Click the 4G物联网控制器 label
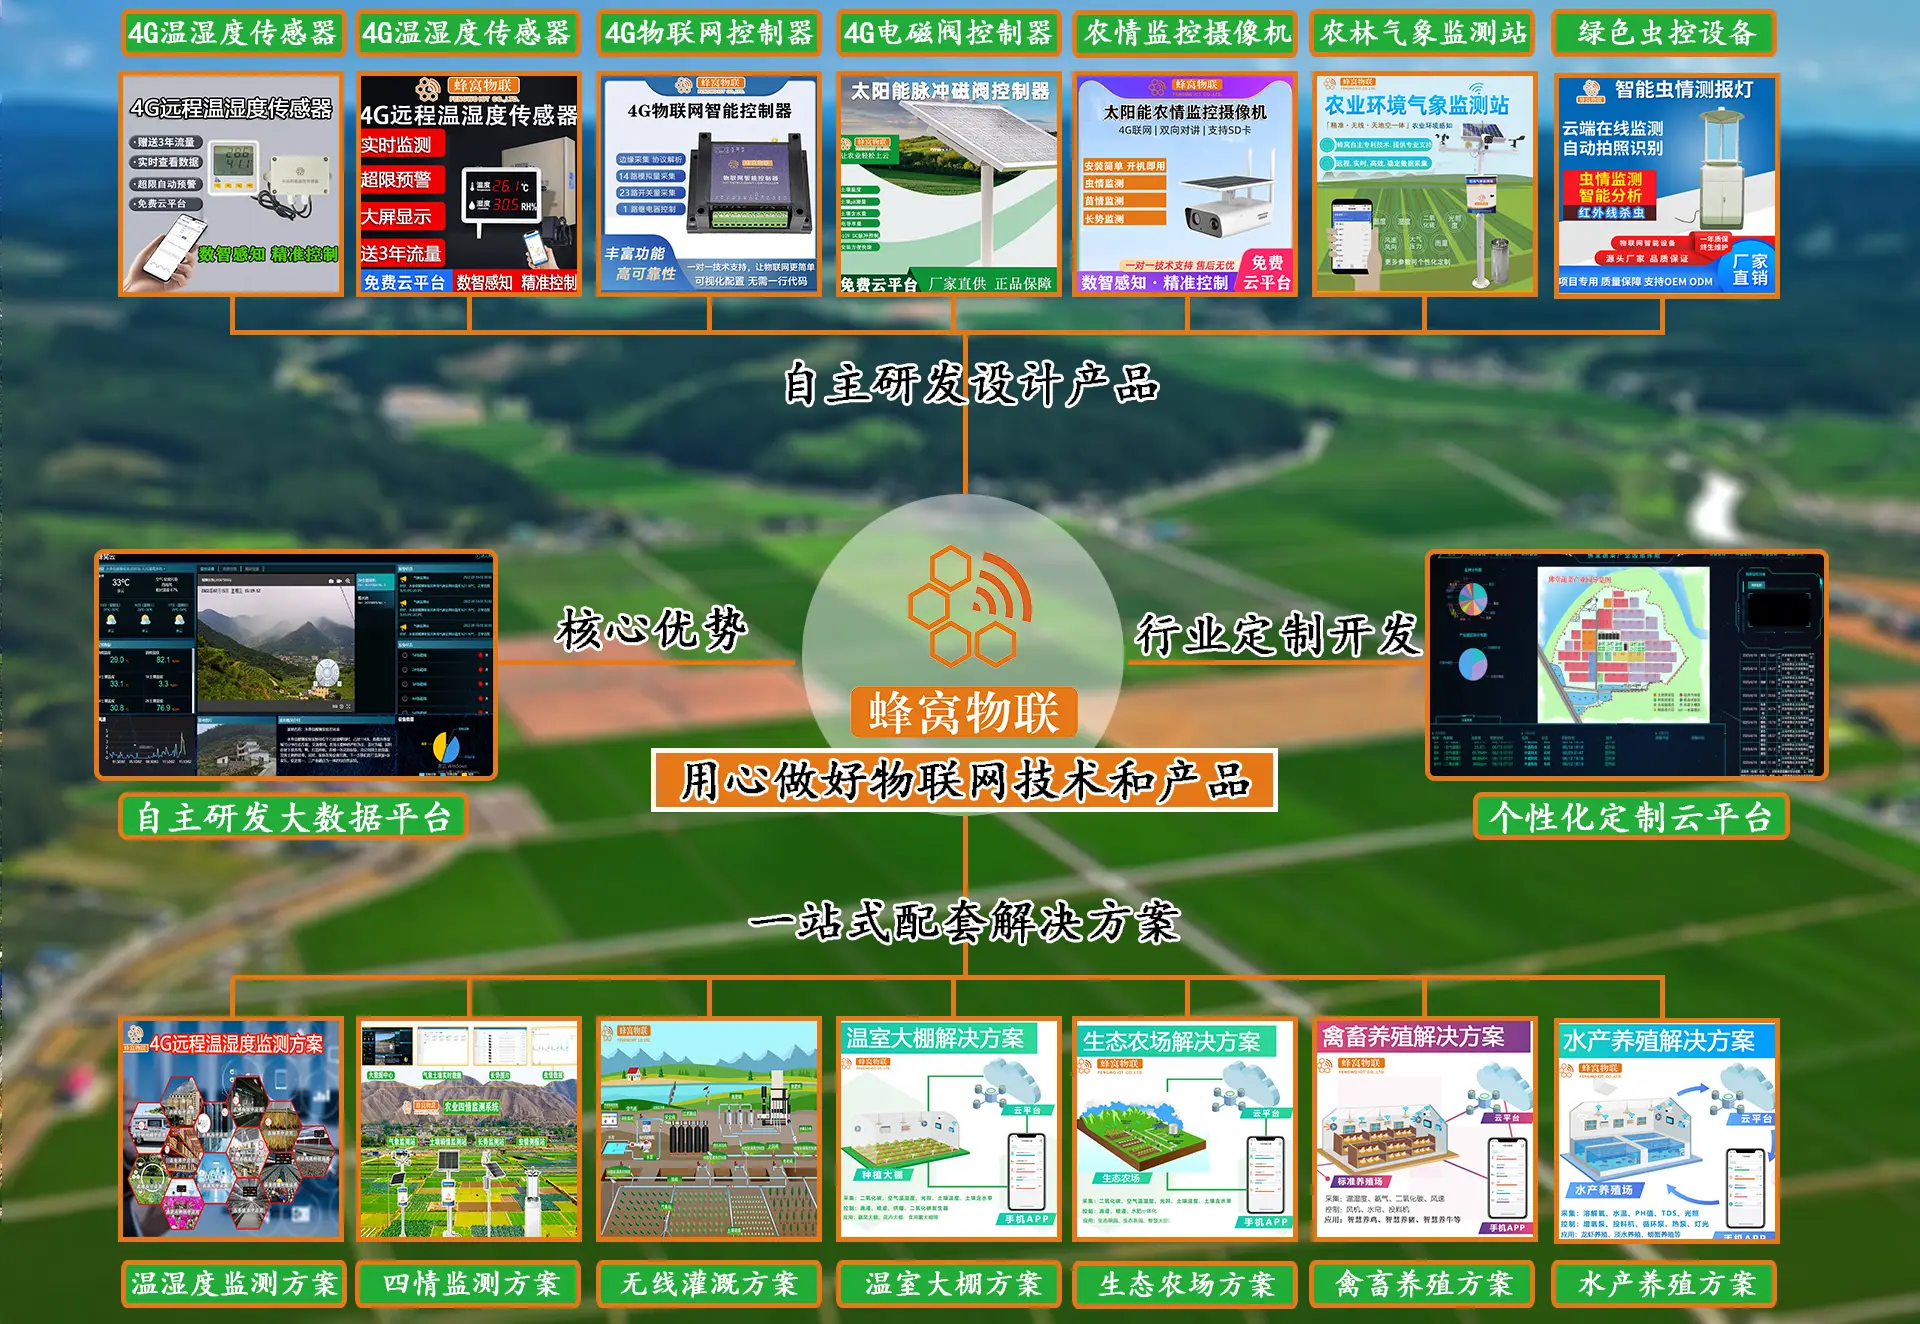Screen dimensions: 1920x1324 point(709,33)
